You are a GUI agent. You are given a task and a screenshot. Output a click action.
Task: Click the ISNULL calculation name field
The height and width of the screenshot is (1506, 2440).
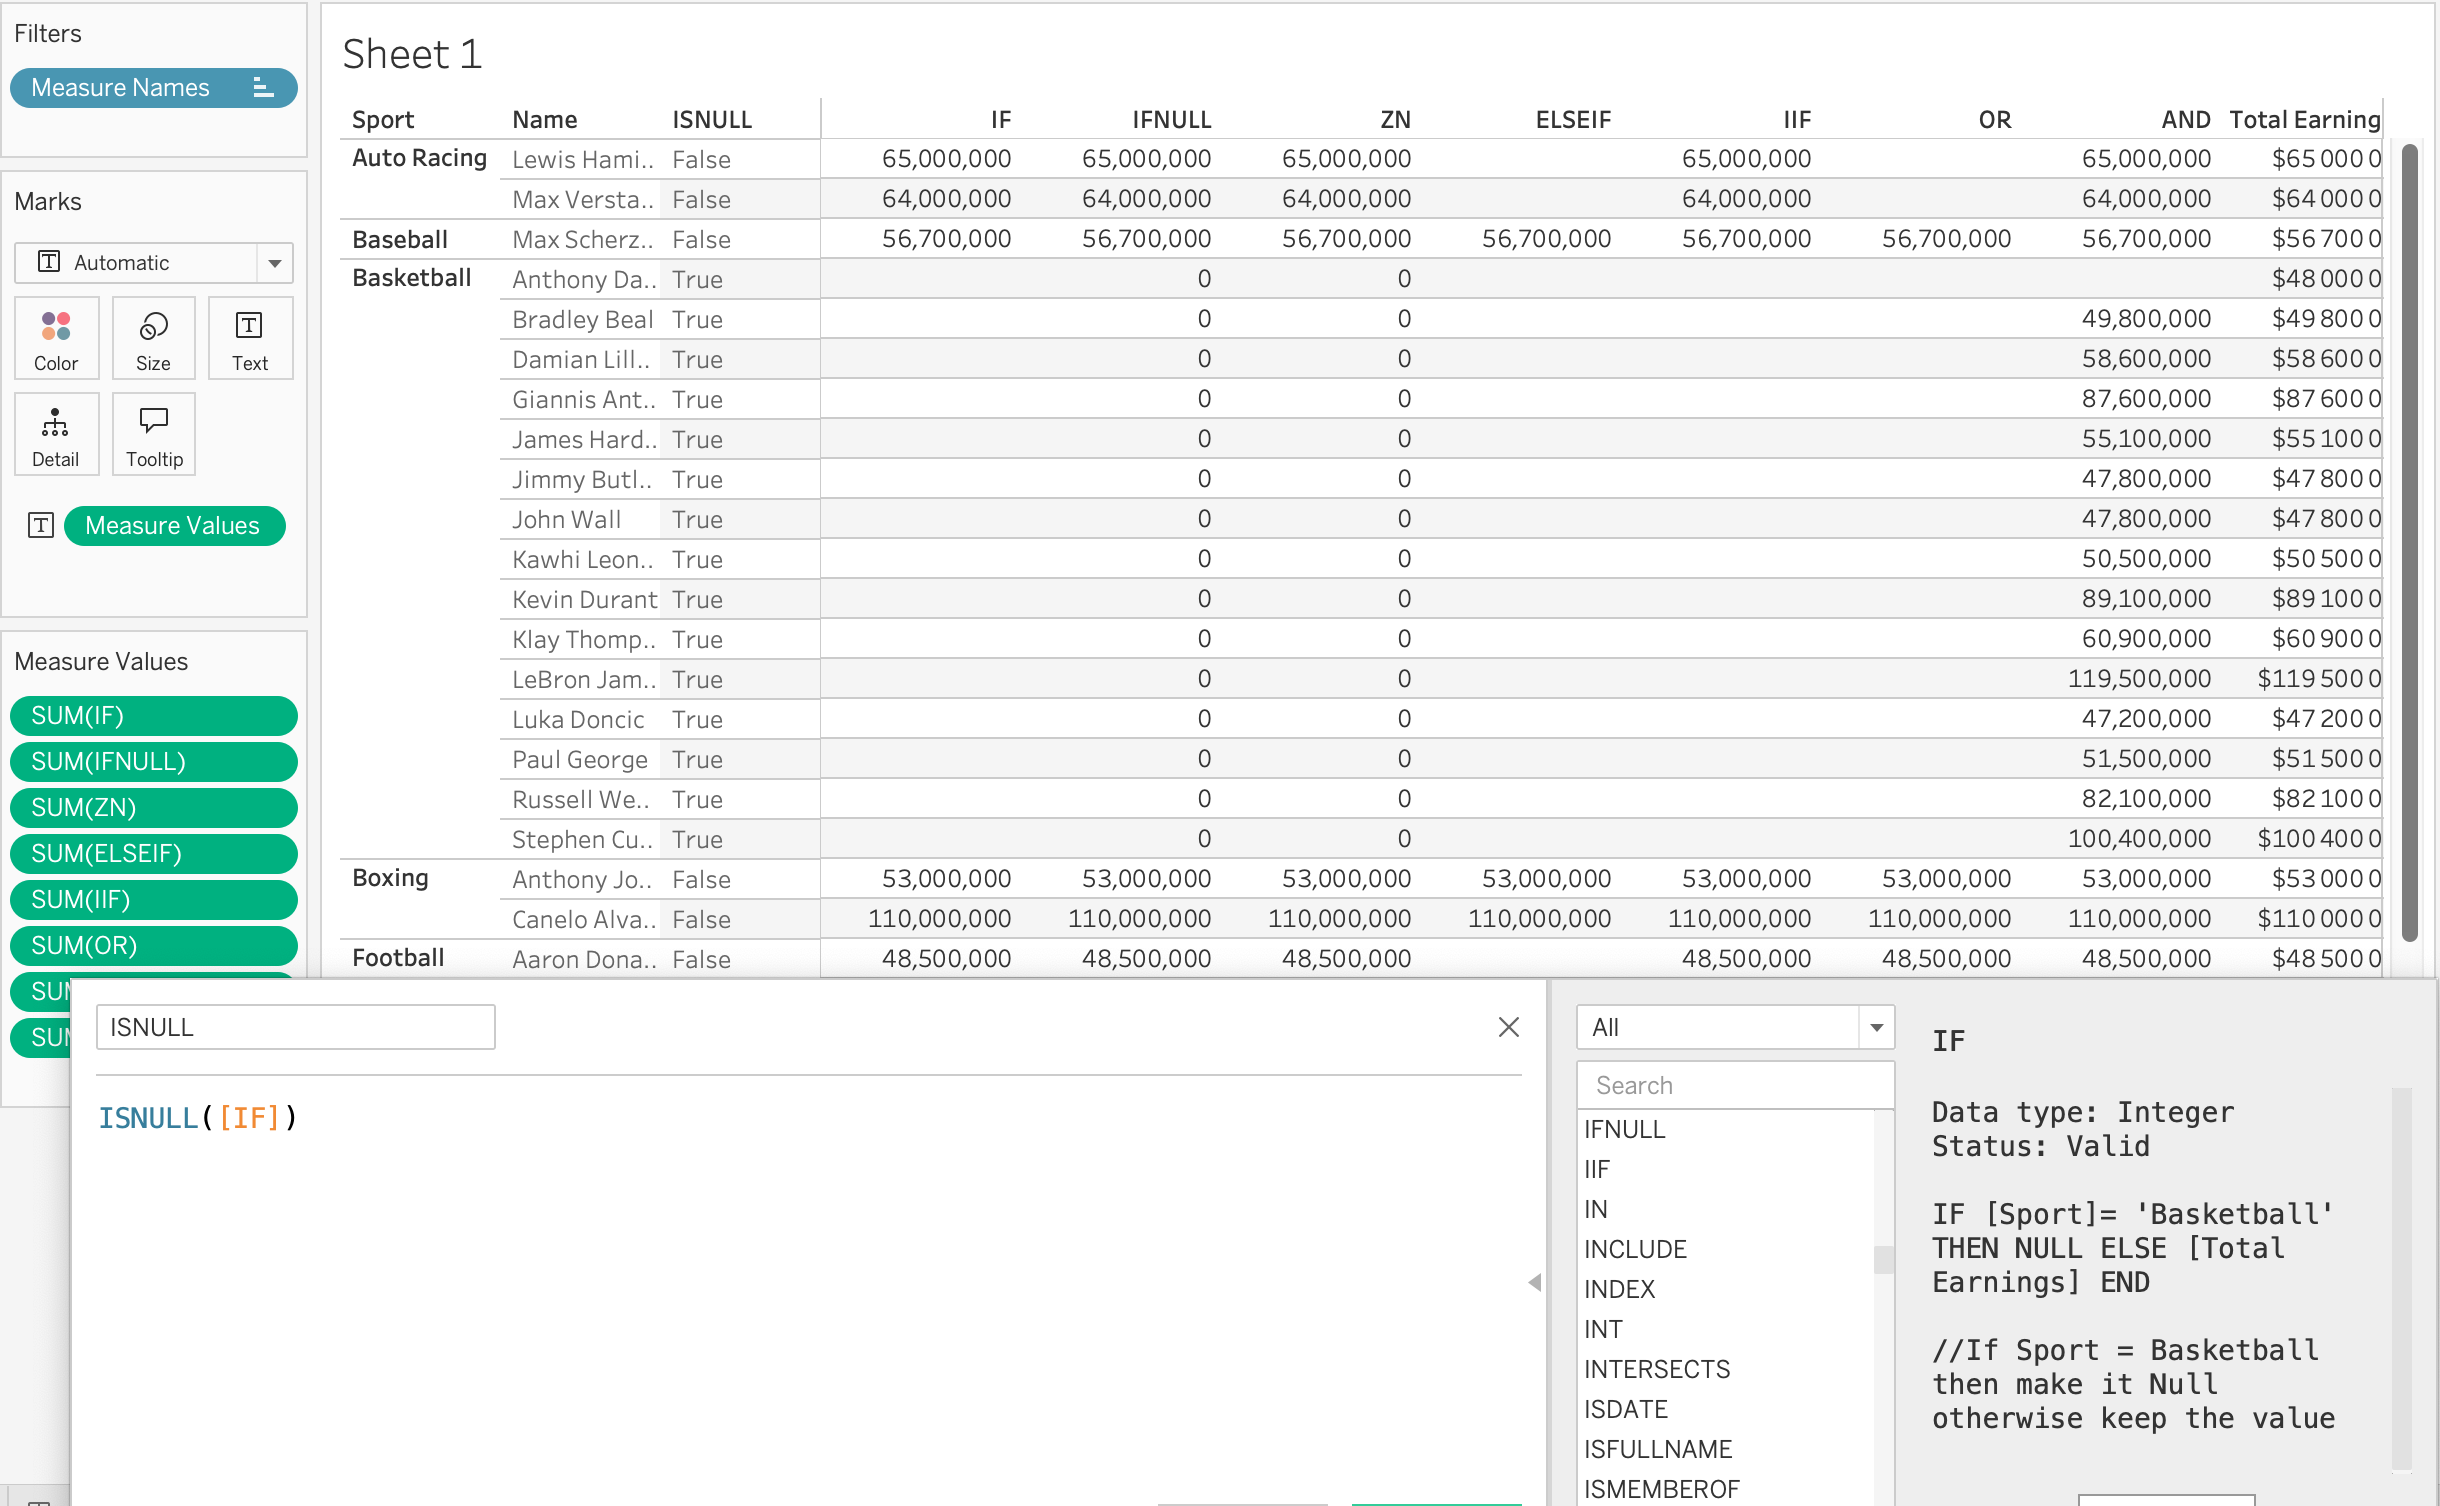tap(295, 1027)
